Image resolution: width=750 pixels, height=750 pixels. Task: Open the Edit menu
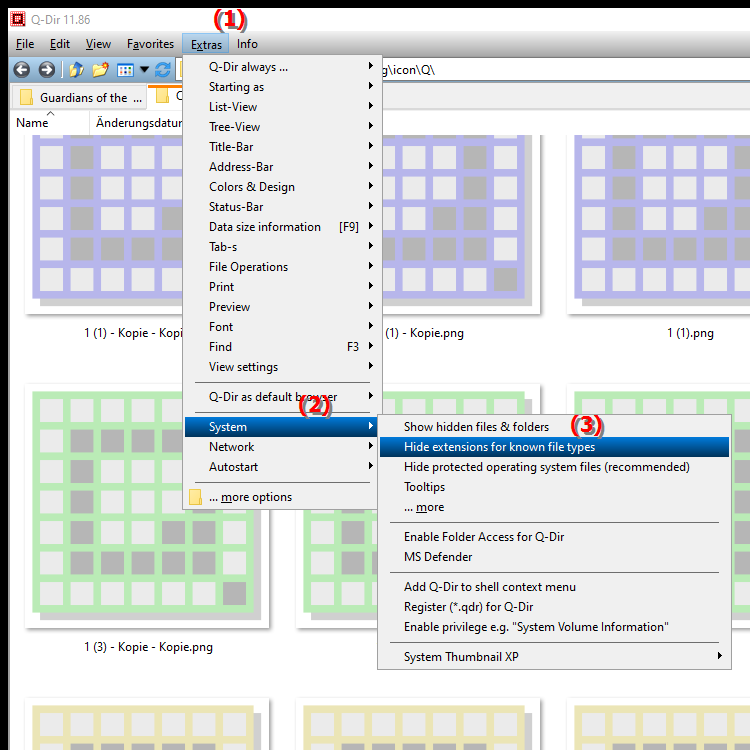point(60,44)
